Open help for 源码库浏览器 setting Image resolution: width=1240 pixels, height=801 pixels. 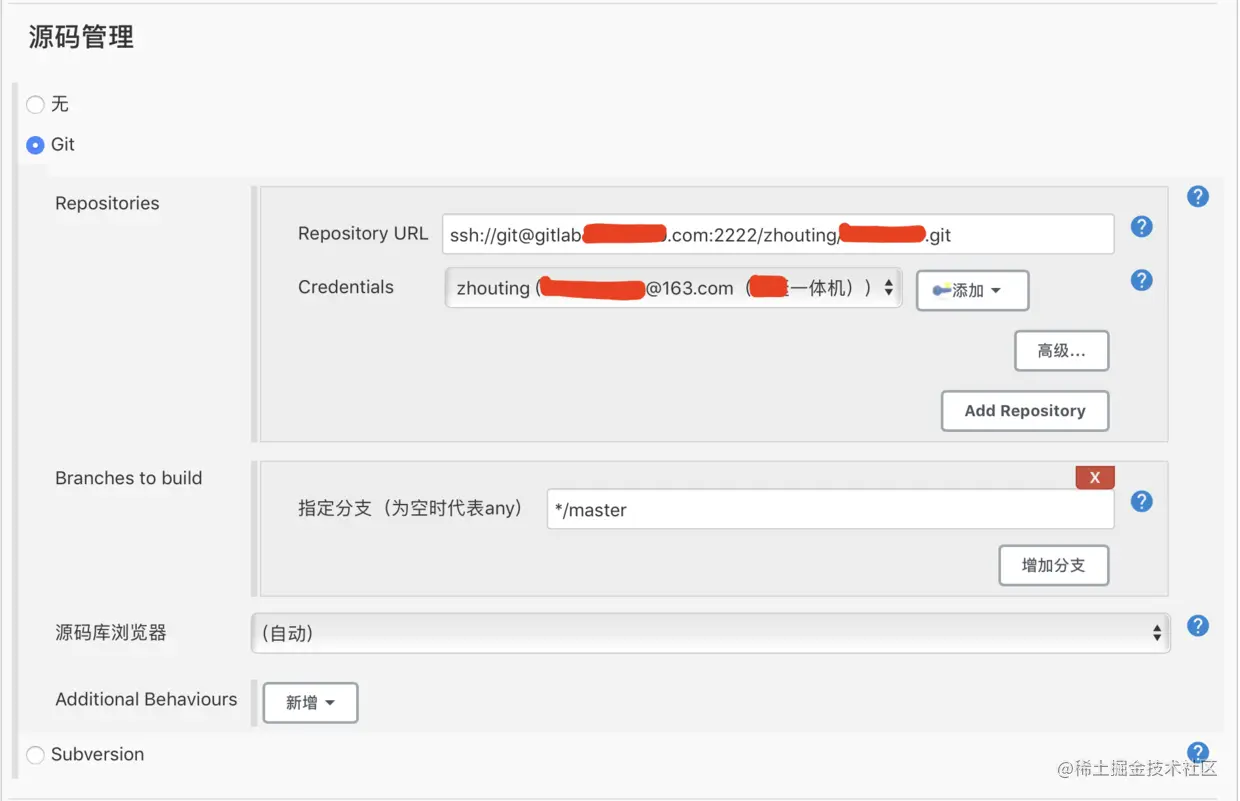pyautogui.click(x=1197, y=625)
